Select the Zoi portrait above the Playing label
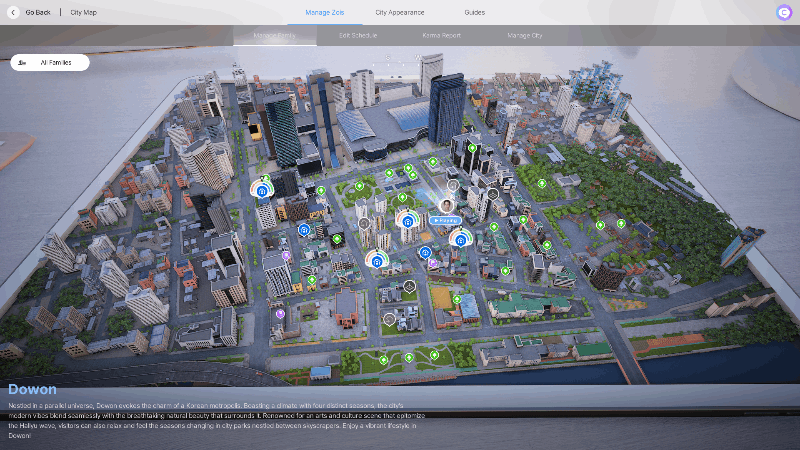 [446, 205]
